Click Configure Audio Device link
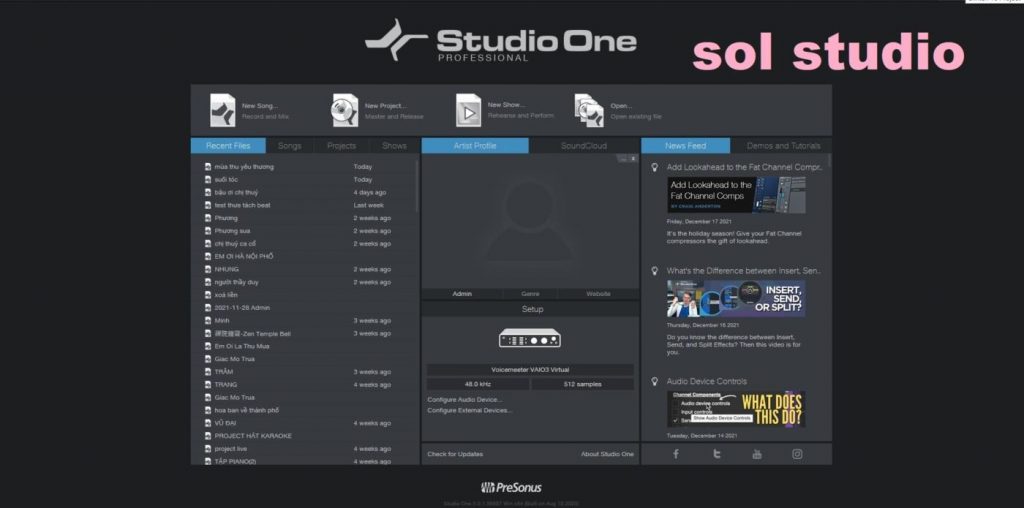The height and width of the screenshot is (508, 1024). [x=465, y=400]
